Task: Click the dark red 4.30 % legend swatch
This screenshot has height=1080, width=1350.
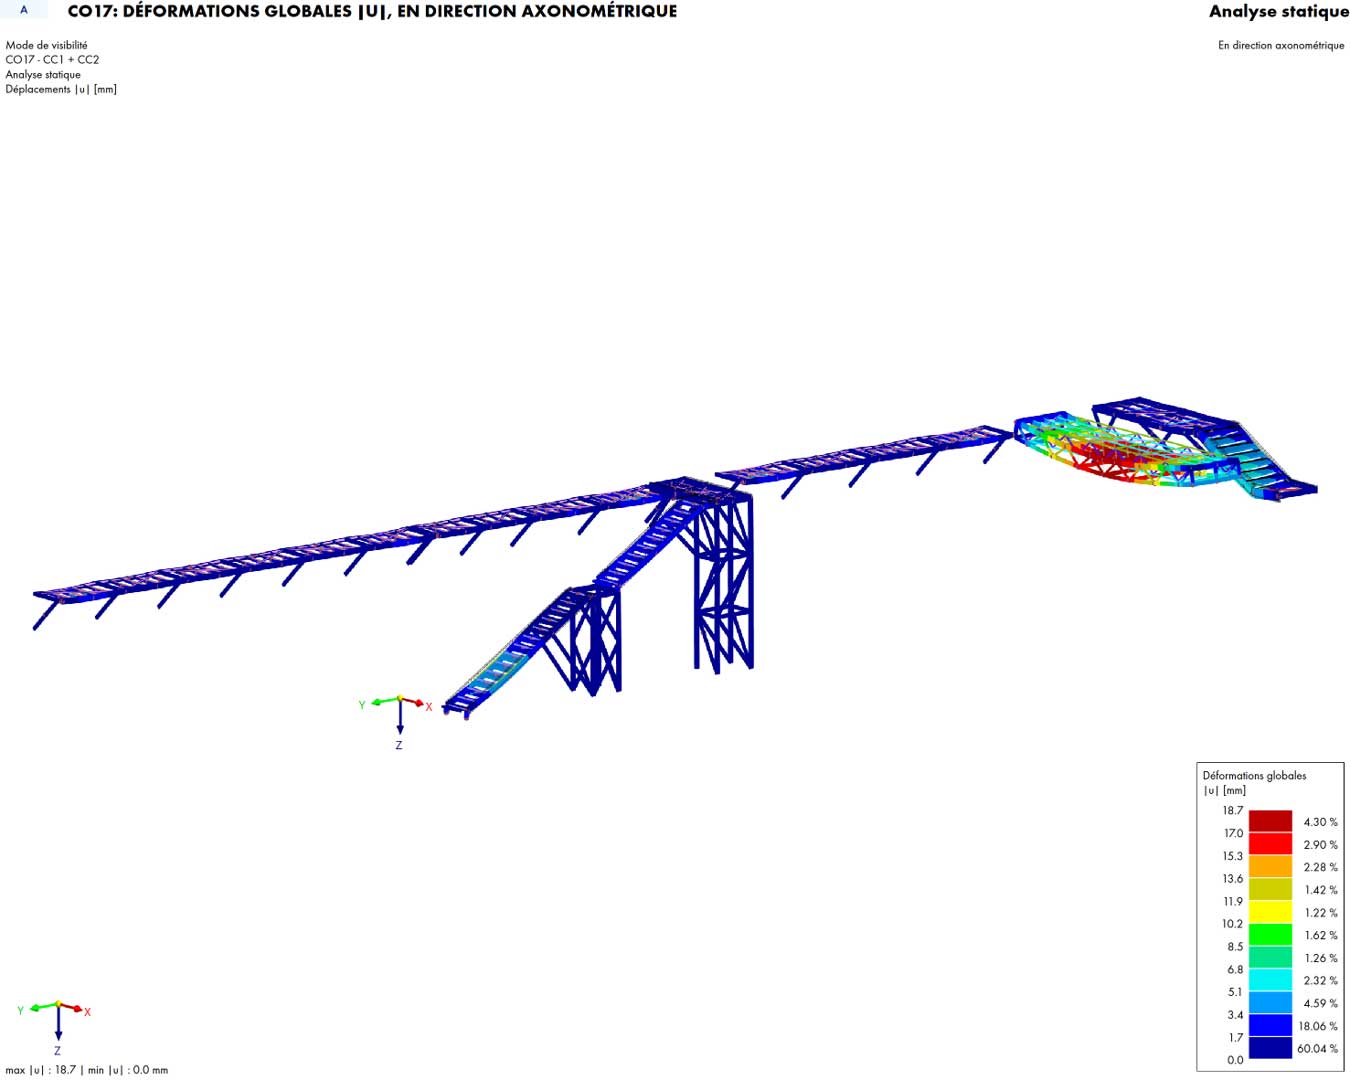Action: pyautogui.click(x=1270, y=821)
